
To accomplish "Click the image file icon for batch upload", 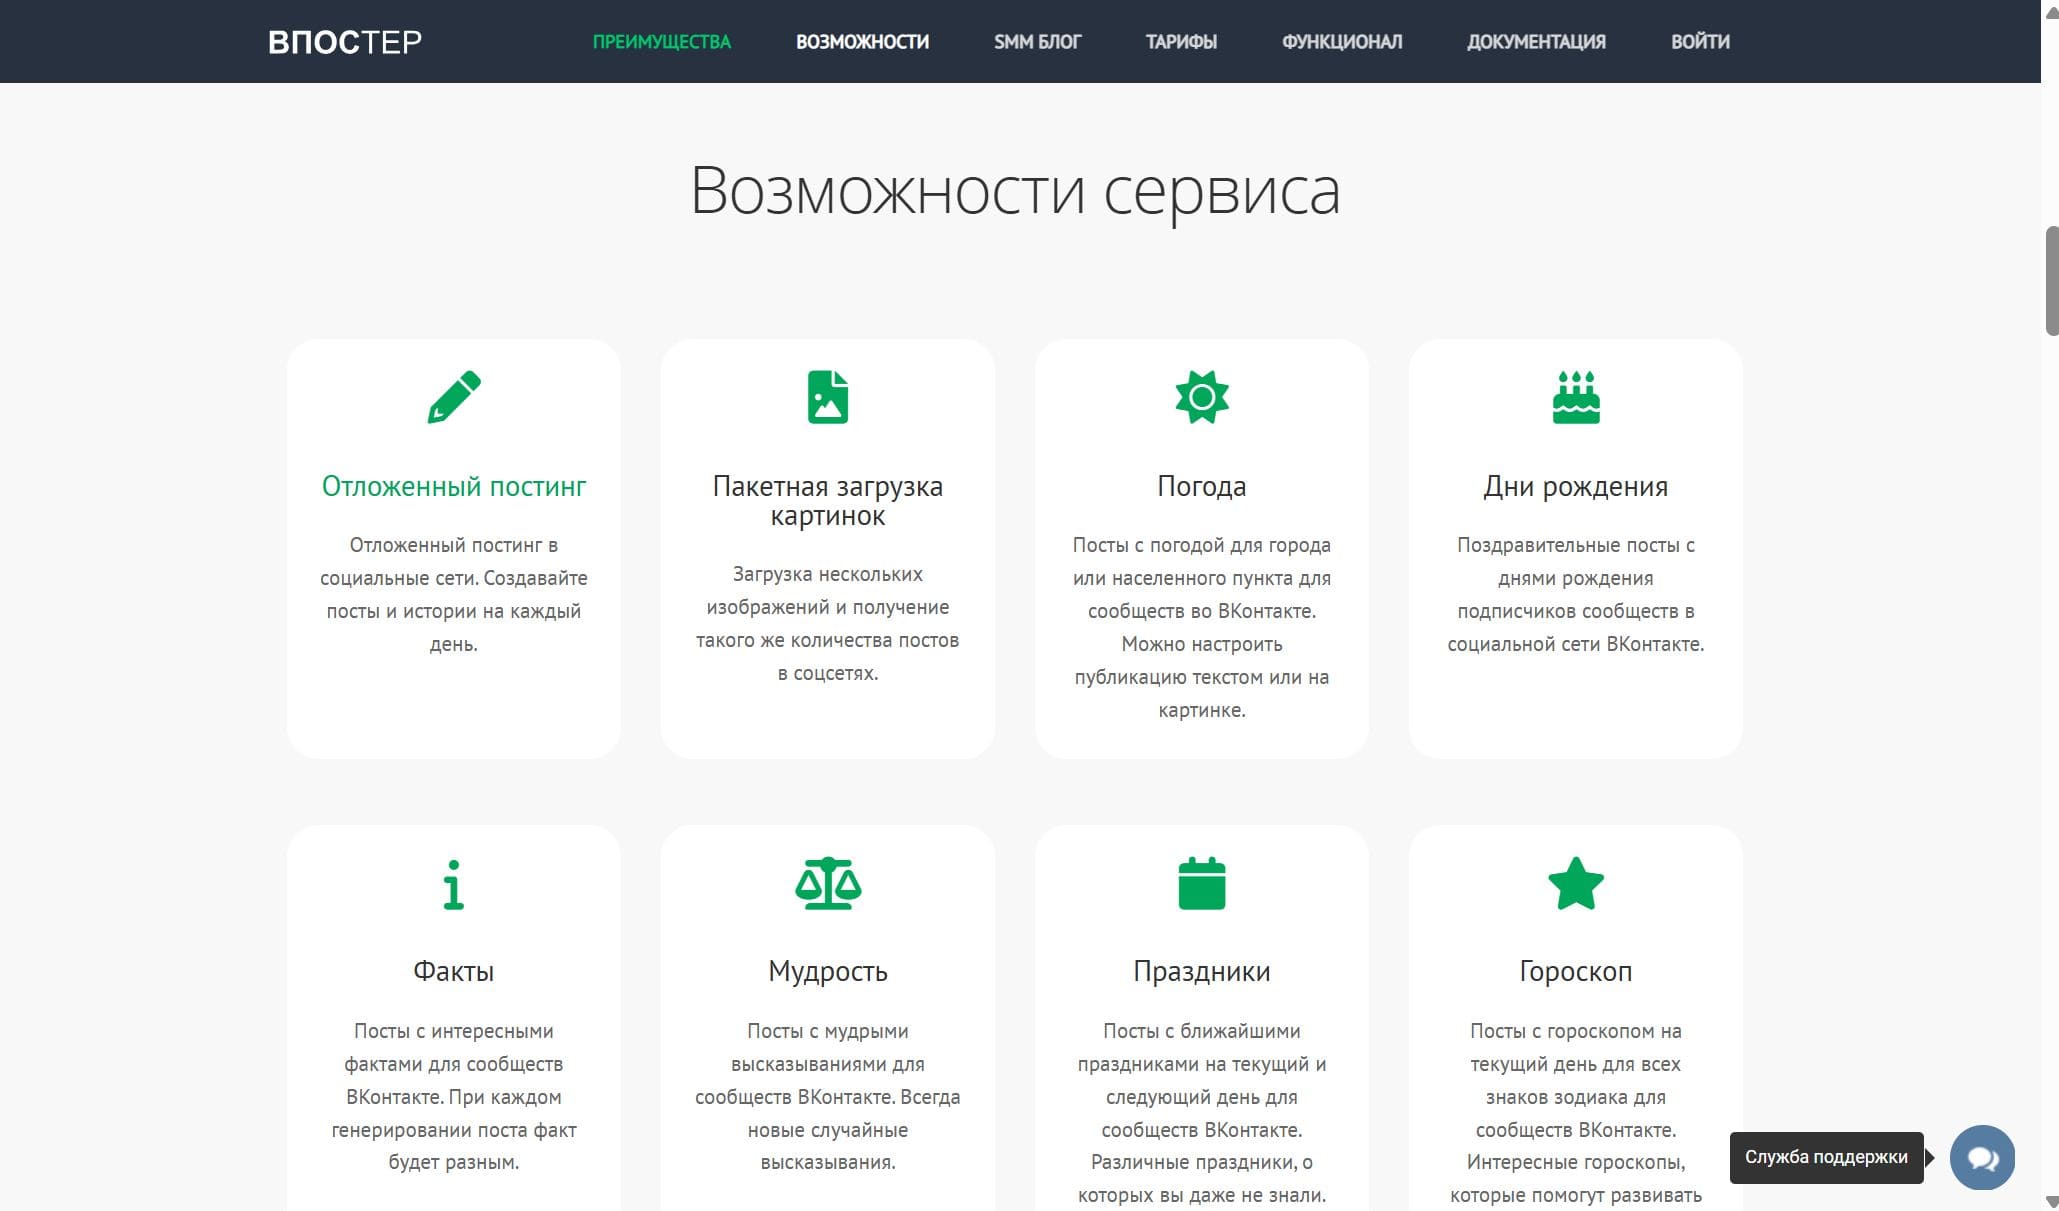I will click(x=827, y=397).
